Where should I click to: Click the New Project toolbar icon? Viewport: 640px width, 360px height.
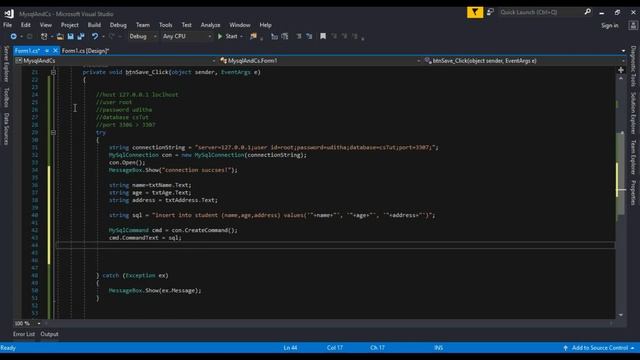[44, 36]
